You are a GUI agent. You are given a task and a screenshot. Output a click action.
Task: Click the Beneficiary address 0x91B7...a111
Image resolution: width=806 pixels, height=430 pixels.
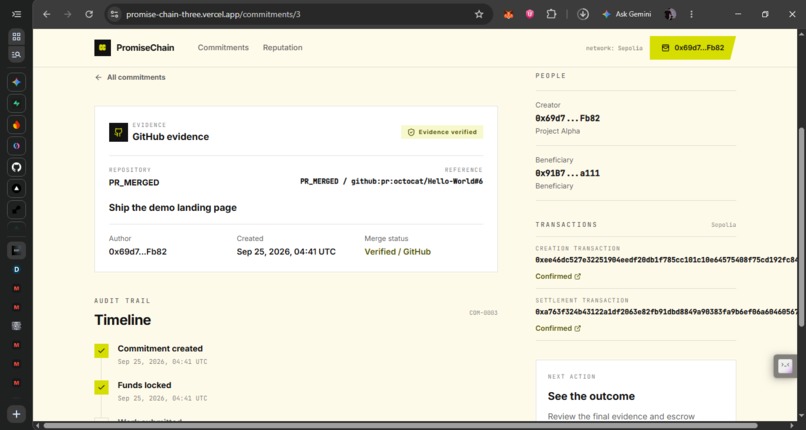[x=567, y=173]
